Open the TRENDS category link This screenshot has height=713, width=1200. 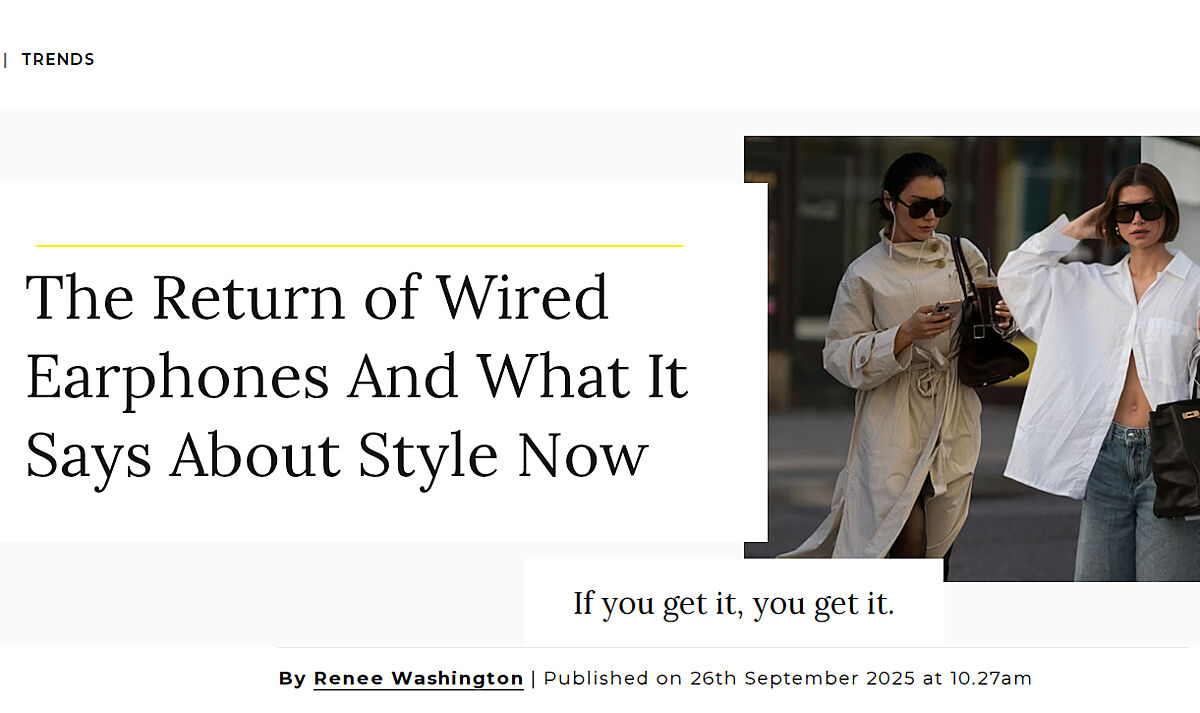[58, 60]
